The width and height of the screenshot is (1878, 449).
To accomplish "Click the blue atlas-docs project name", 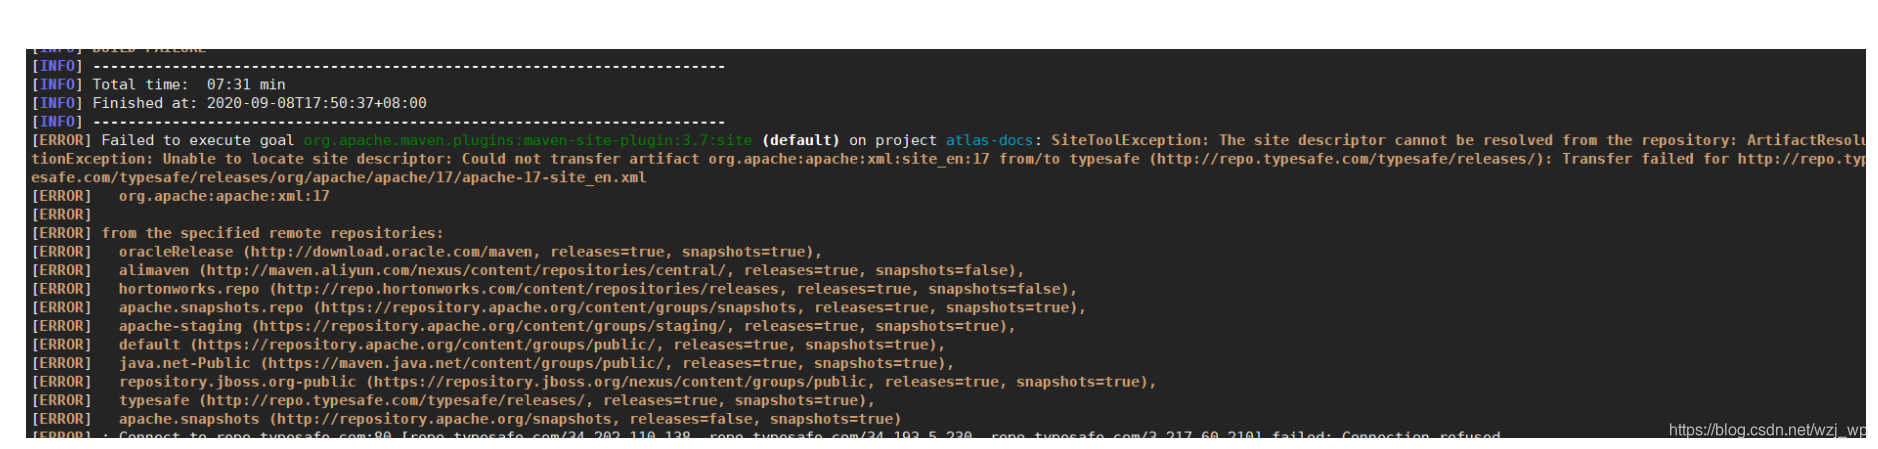I will coord(990,141).
